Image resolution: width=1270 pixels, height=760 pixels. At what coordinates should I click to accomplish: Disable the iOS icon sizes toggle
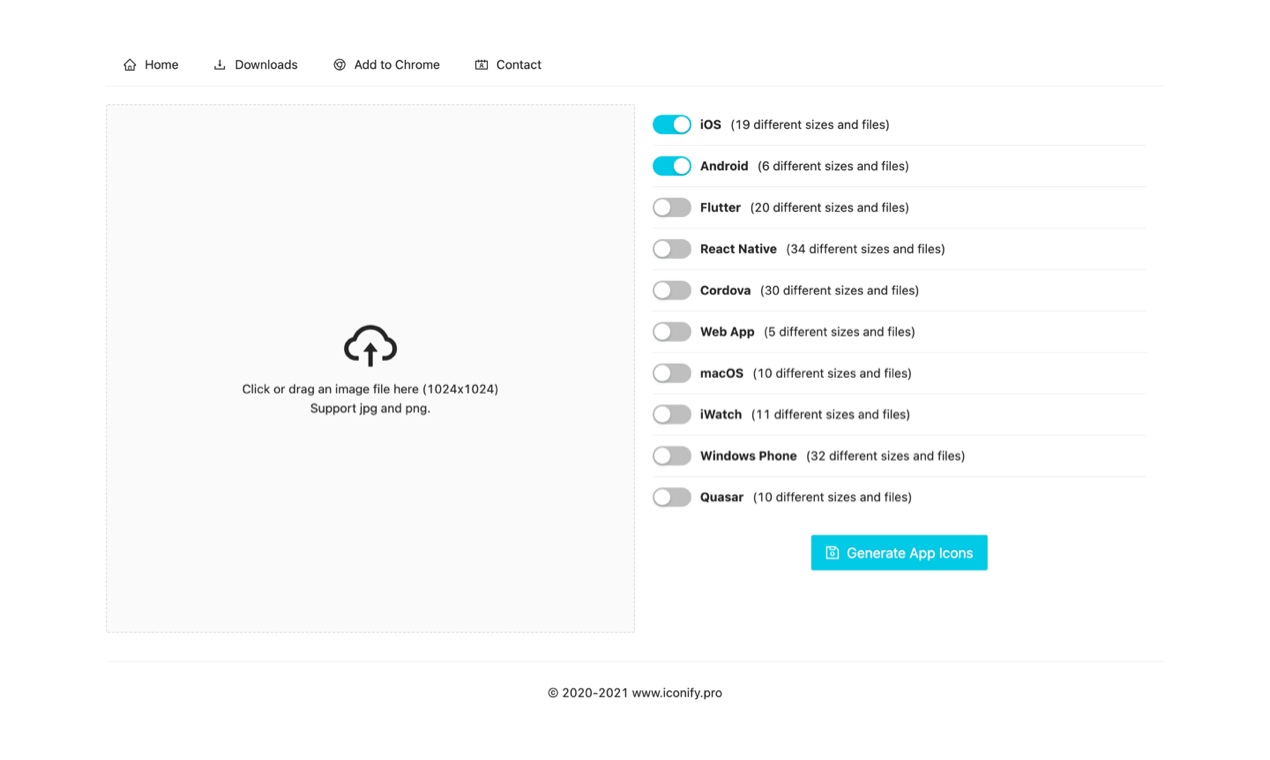pyautogui.click(x=671, y=124)
